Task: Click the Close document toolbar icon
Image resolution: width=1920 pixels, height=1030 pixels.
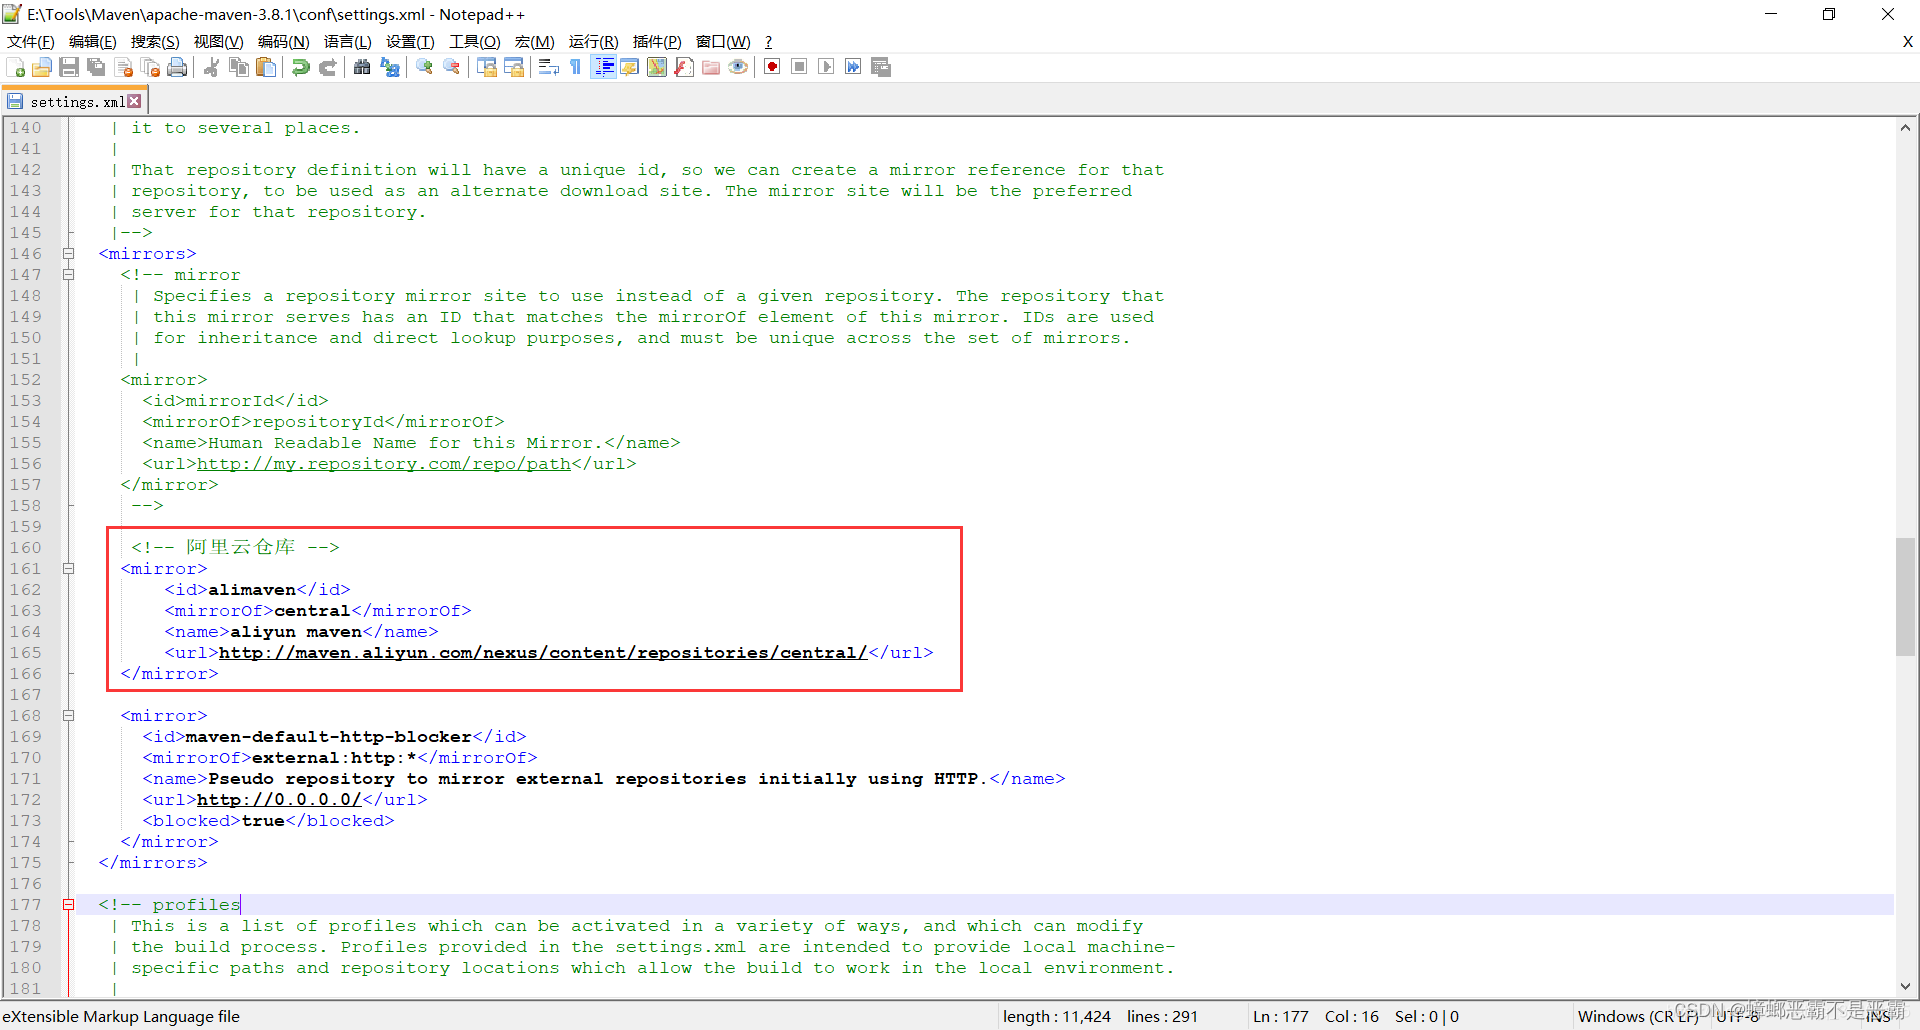Action: (124, 67)
